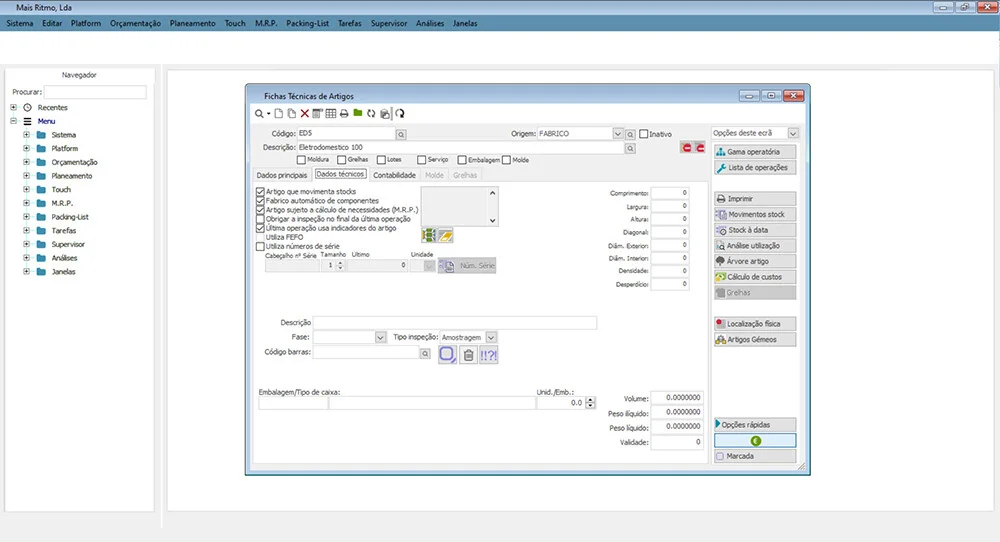Click the yellow eraser icon under the list box

(x=445, y=236)
